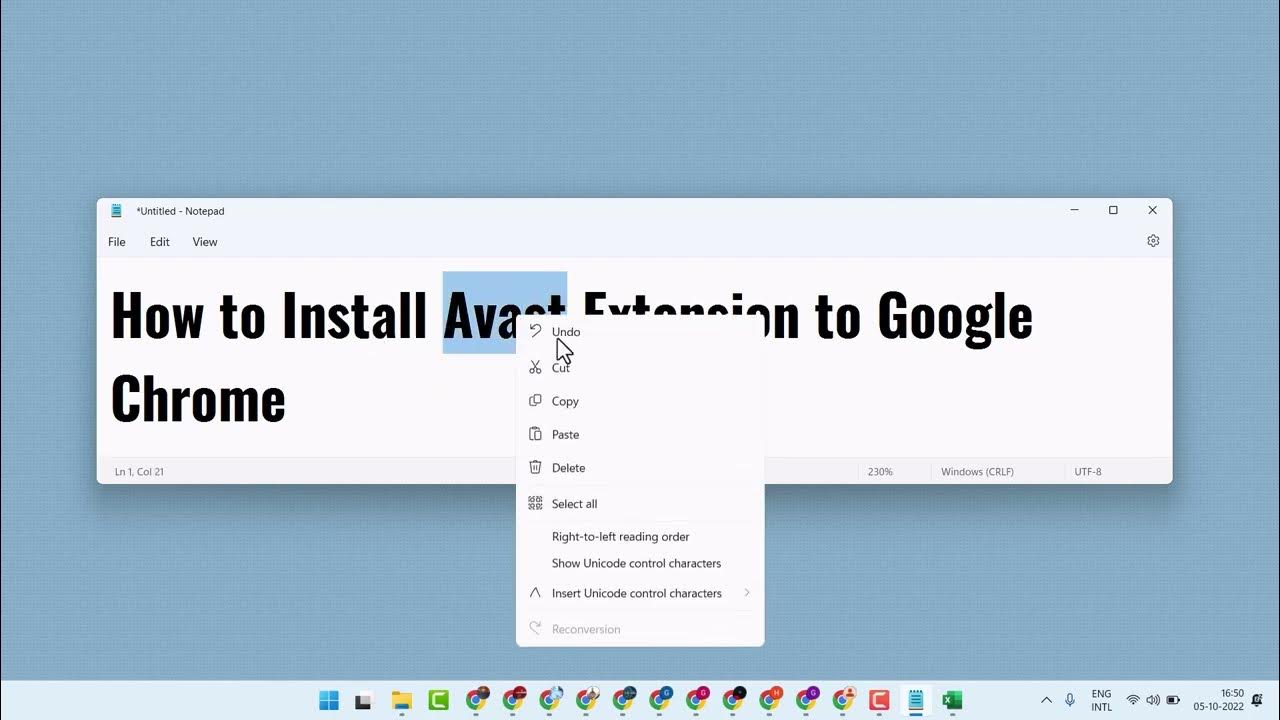1280x720 pixels.
Task: Open File Explorer from the taskbar
Action: click(x=401, y=701)
